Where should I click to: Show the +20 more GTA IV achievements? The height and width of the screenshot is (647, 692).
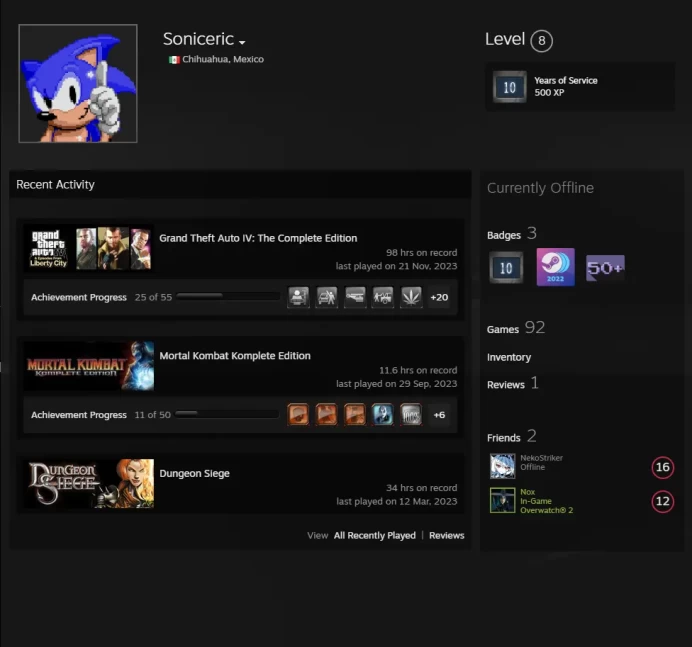[439, 297]
